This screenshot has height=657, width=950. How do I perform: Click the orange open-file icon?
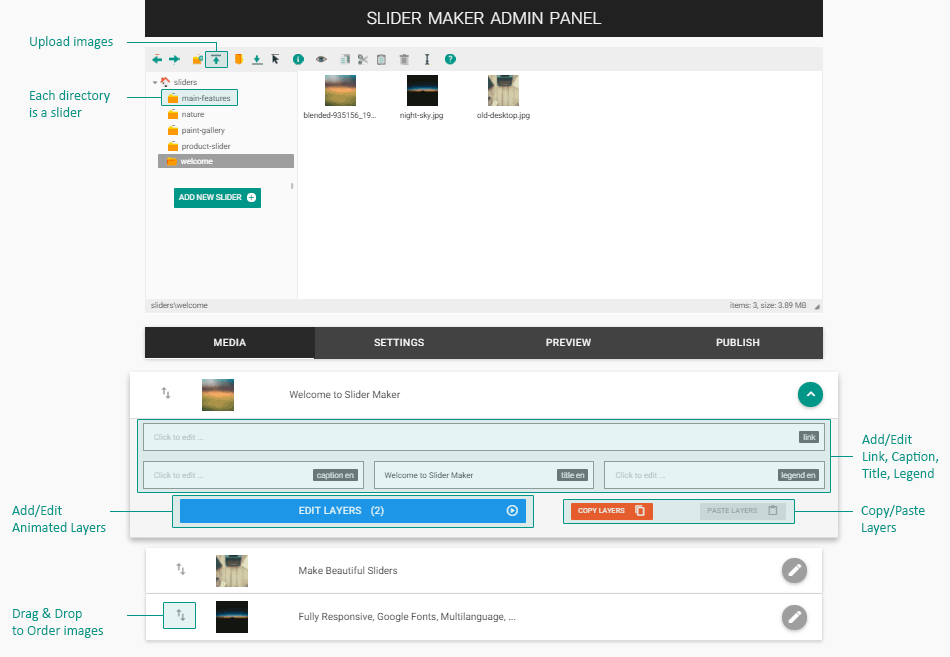(x=239, y=59)
